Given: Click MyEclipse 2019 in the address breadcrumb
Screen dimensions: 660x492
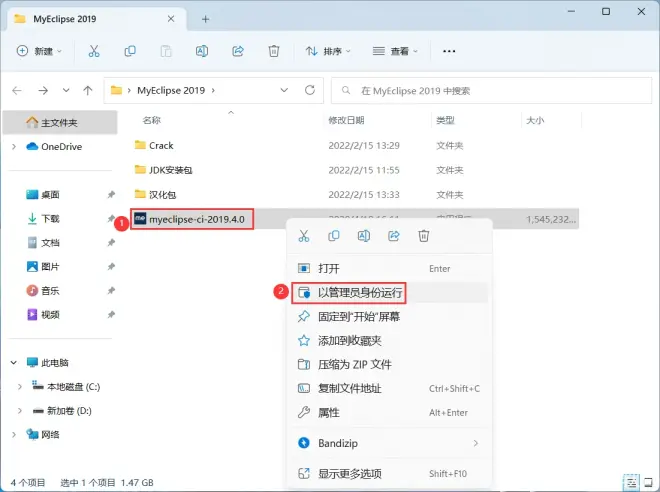Looking at the screenshot, I should pyautogui.click(x=171, y=90).
